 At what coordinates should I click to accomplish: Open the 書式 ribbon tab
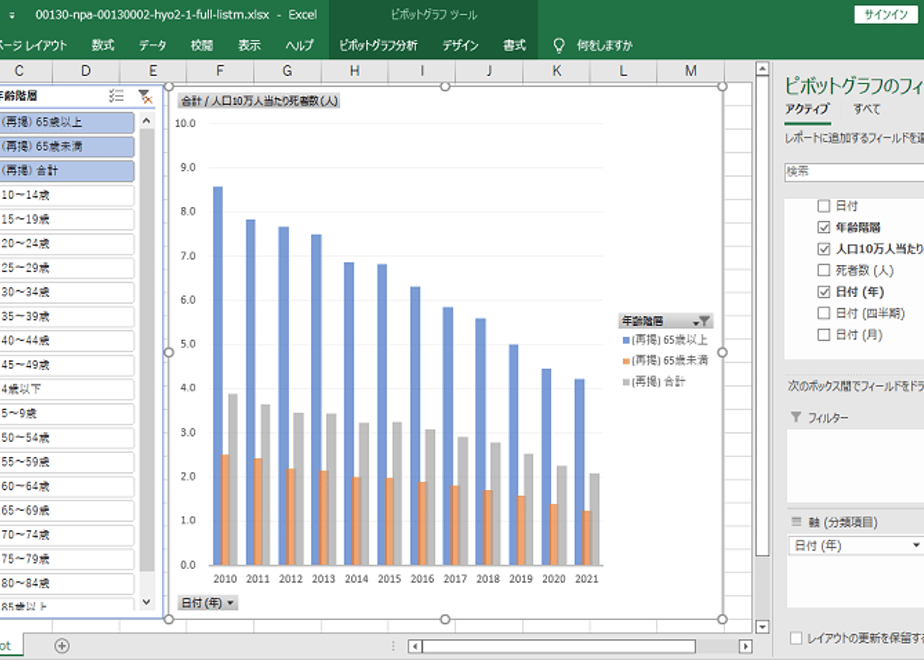click(514, 45)
